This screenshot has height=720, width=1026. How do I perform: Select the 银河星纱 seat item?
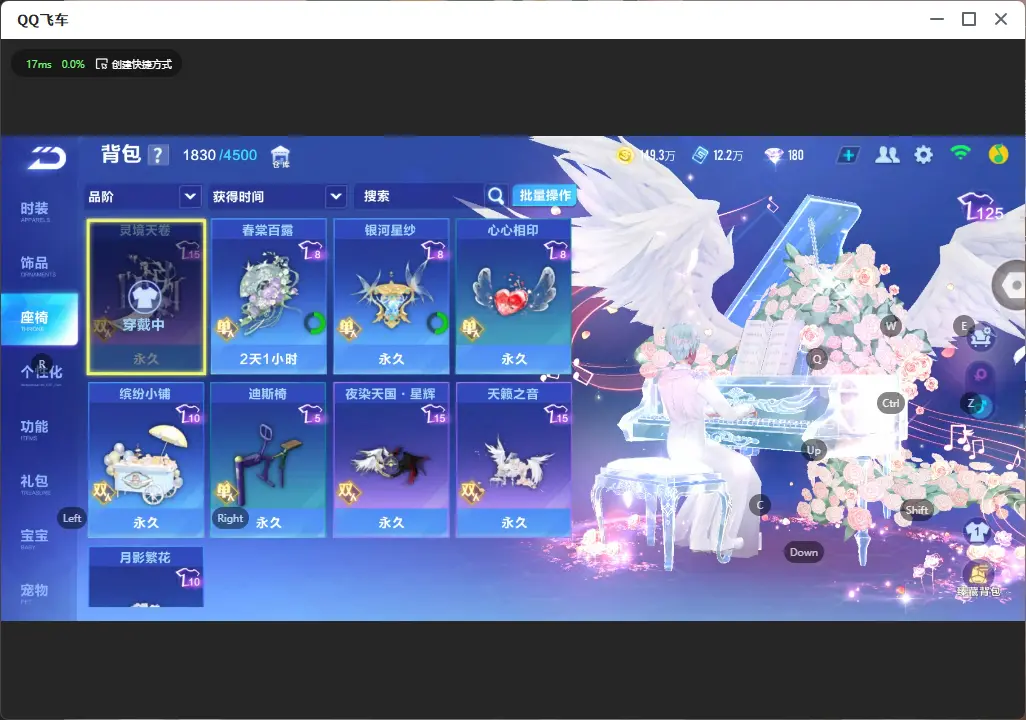(391, 297)
